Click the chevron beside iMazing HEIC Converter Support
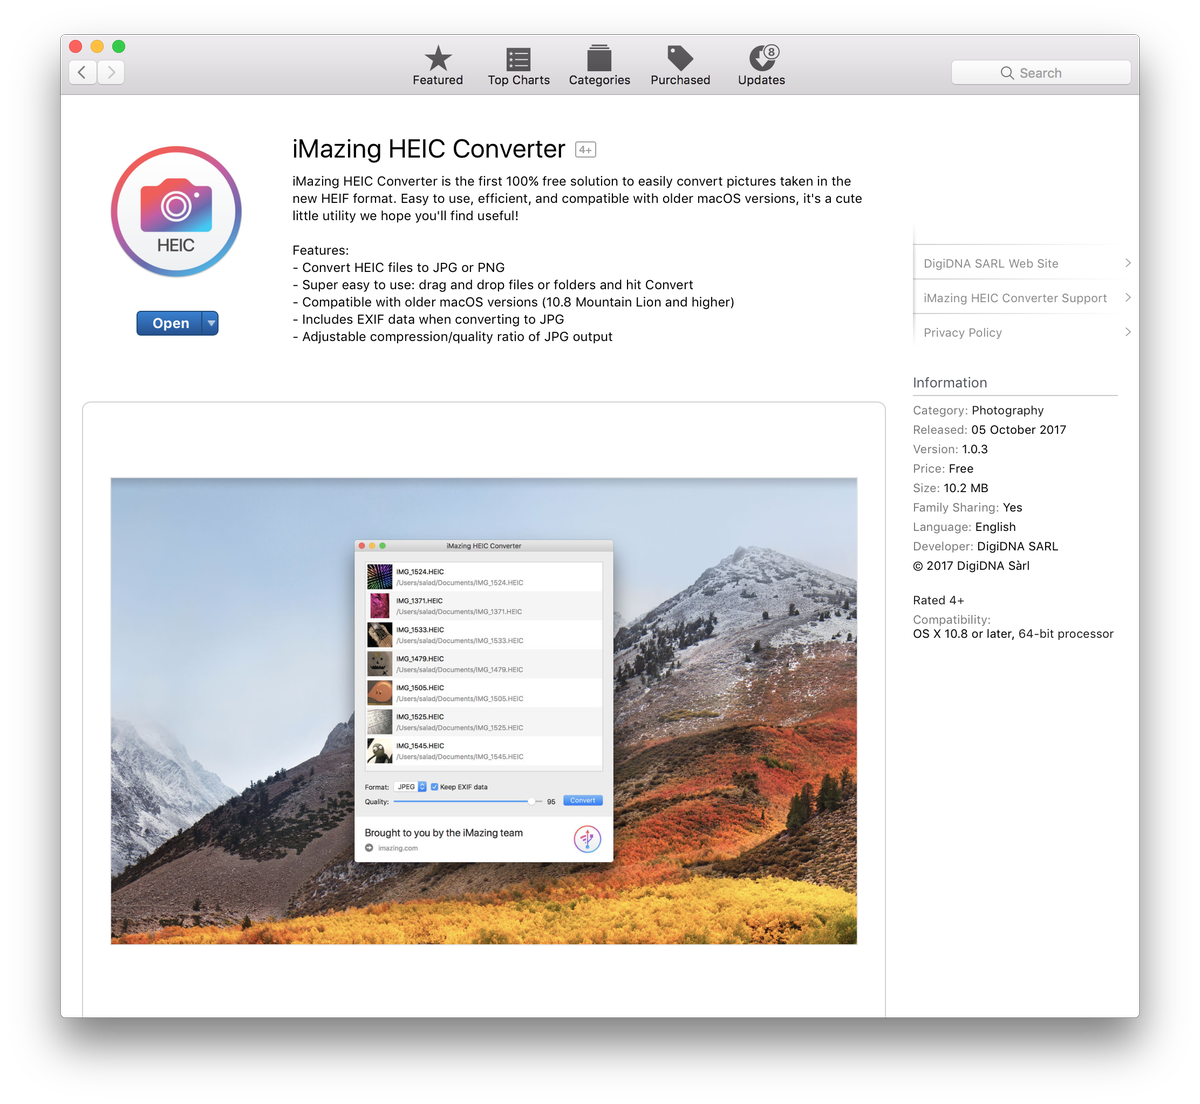 pyautogui.click(x=1128, y=298)
